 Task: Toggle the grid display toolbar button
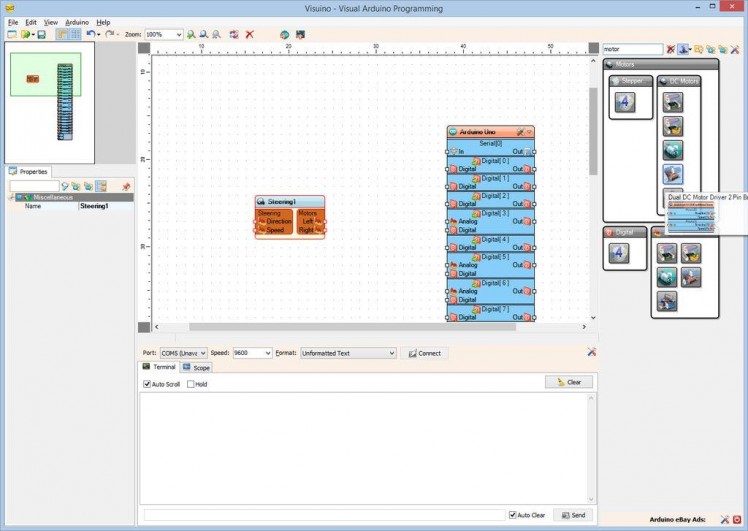[74, 34]
